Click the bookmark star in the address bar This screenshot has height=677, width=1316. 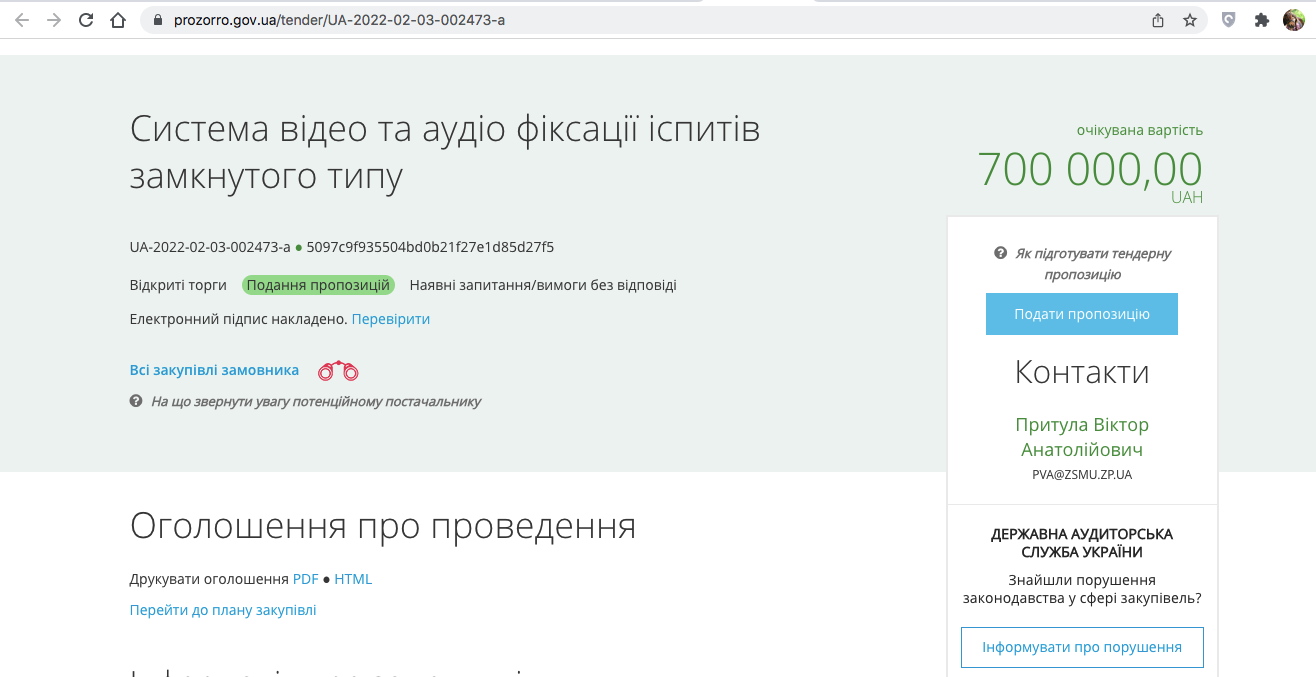(1188, 18)
